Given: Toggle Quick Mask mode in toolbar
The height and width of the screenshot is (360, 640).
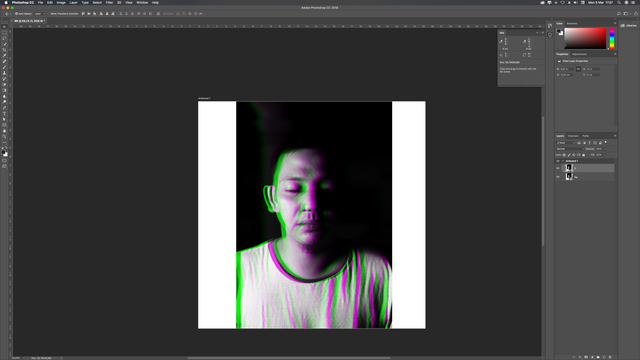Looking at the screenshot, I should click(x=4, y=161).
